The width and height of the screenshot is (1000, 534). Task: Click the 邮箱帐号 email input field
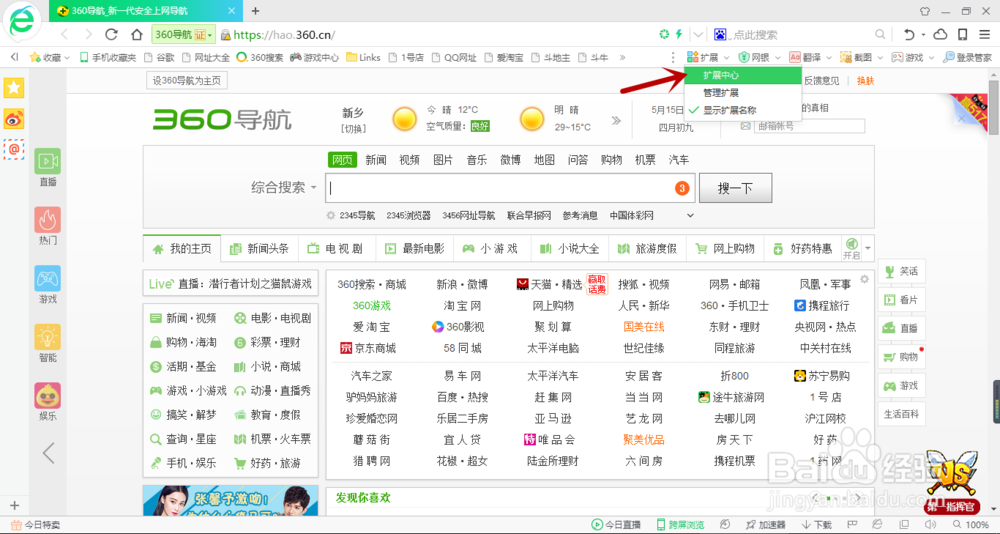click(x=809, y=126)
